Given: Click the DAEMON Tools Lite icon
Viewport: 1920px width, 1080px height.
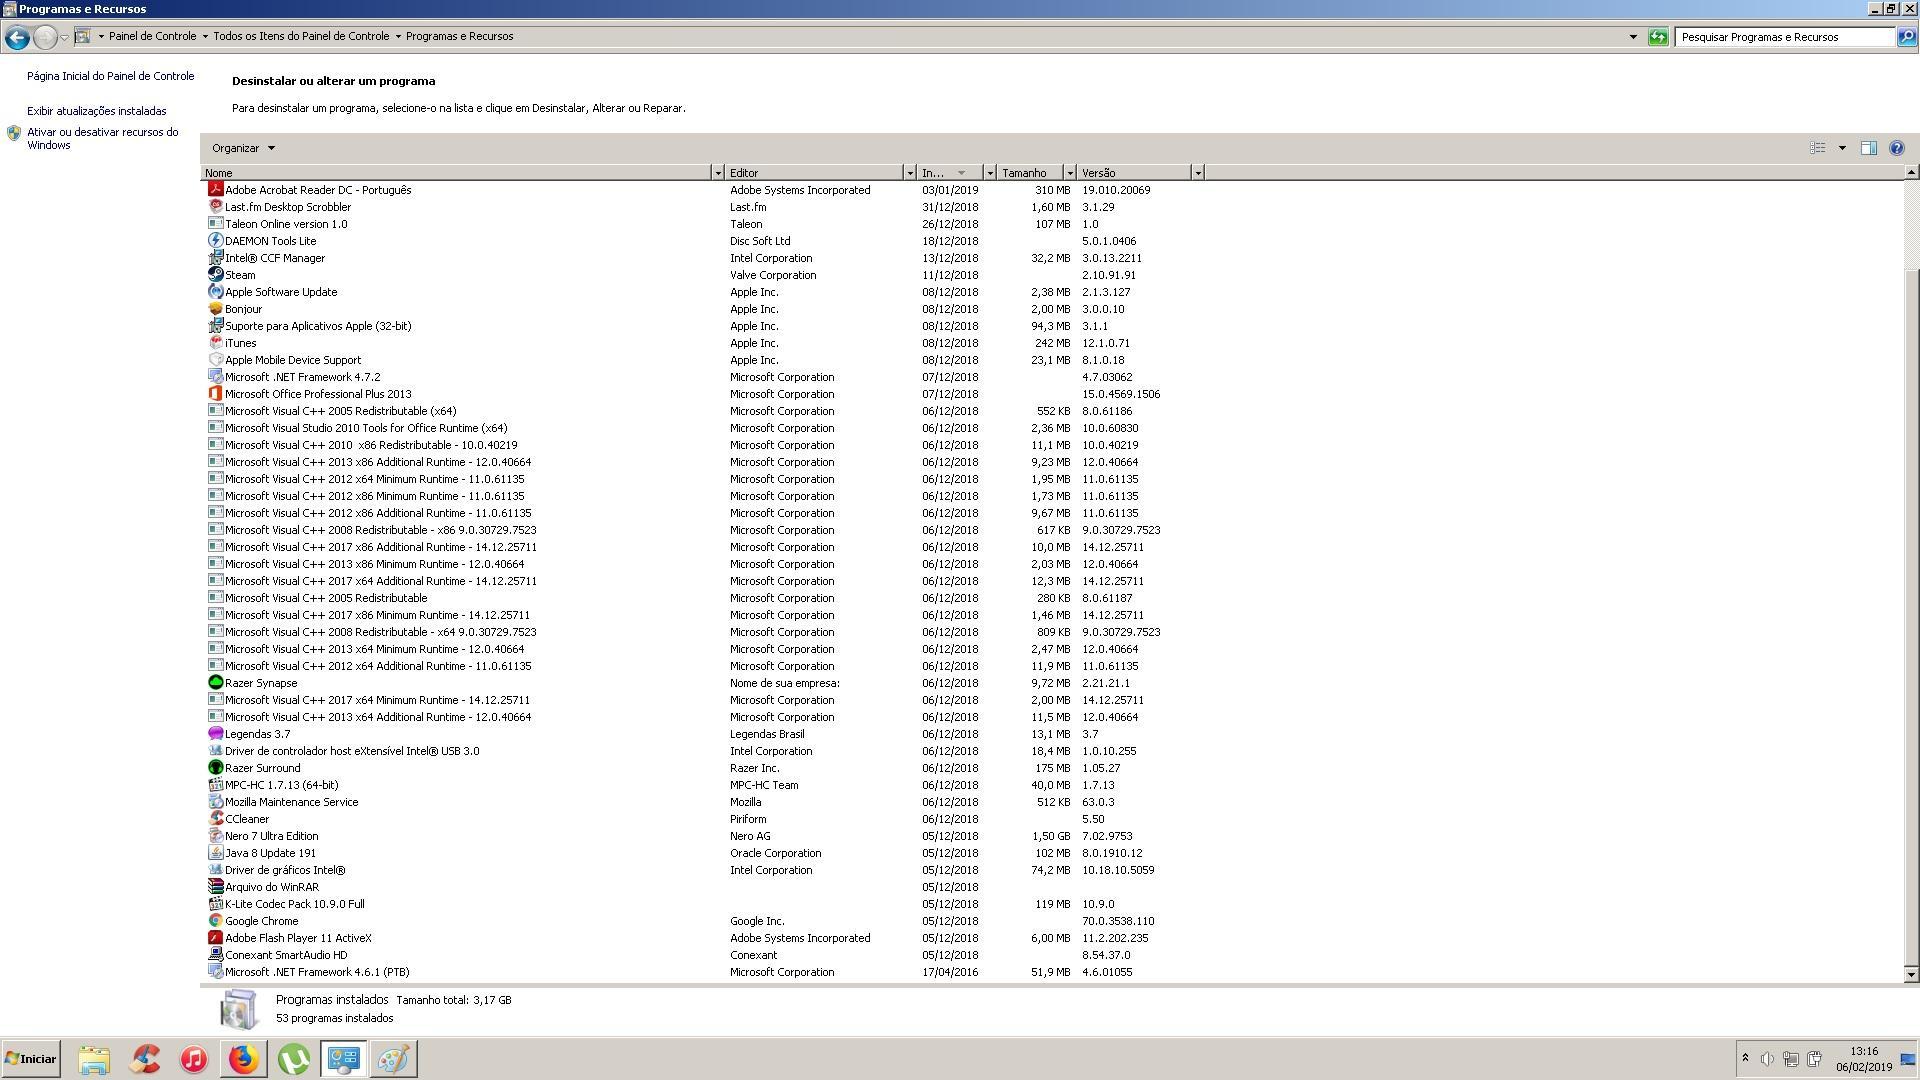Looking at the screenshot, I should (x=215, y=240).
